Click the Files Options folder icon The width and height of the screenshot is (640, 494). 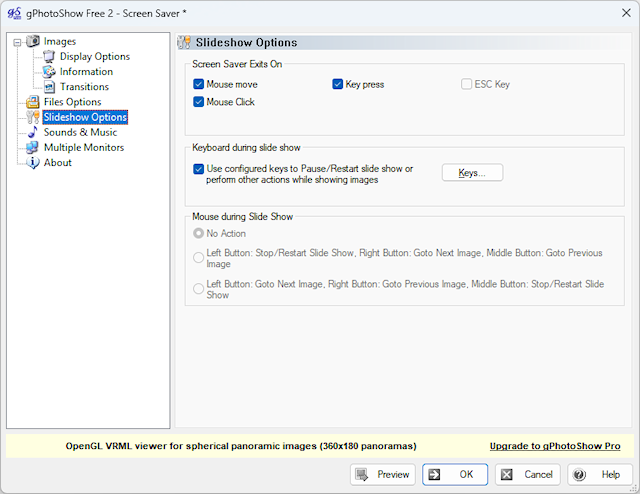[x=33, y=102]
